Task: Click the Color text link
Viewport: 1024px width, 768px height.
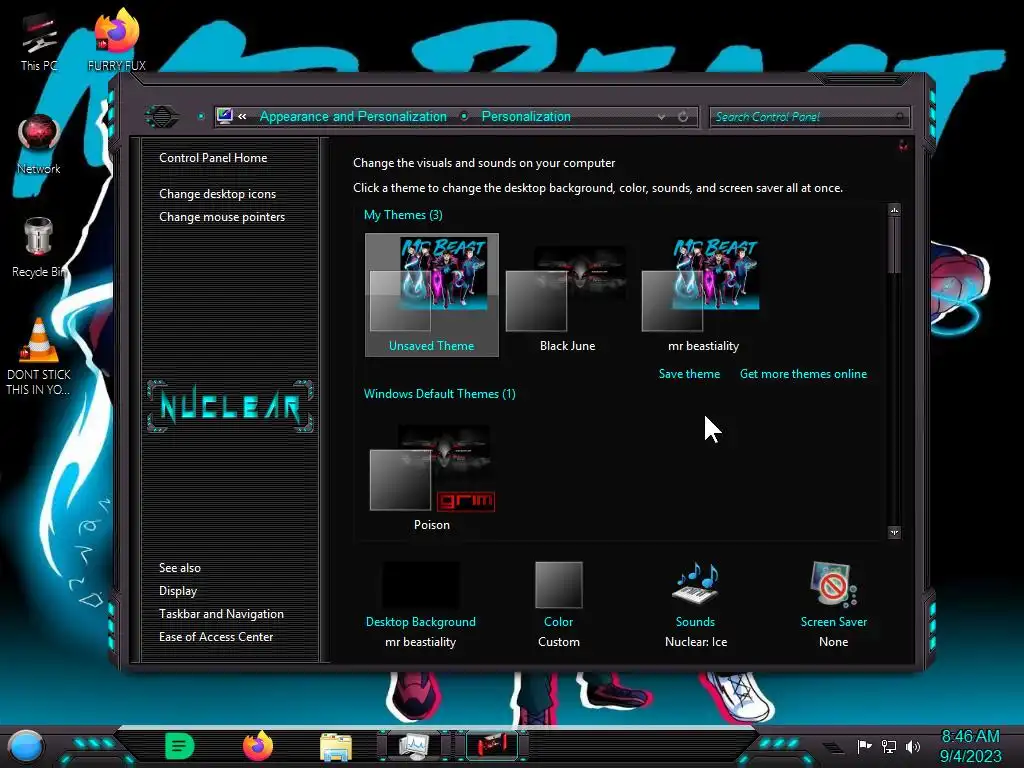Action: [x=558, y=622]
